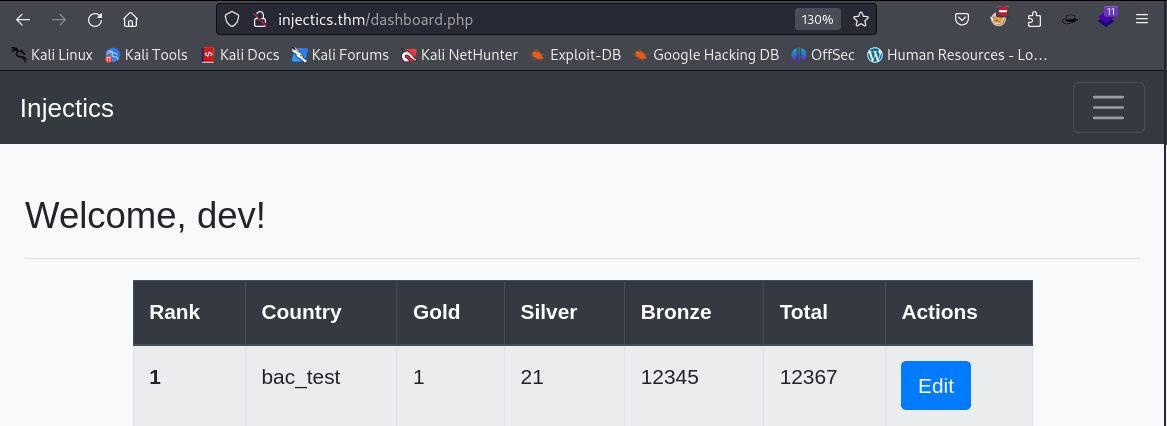Open the Pocket save icon

[962, 19]
